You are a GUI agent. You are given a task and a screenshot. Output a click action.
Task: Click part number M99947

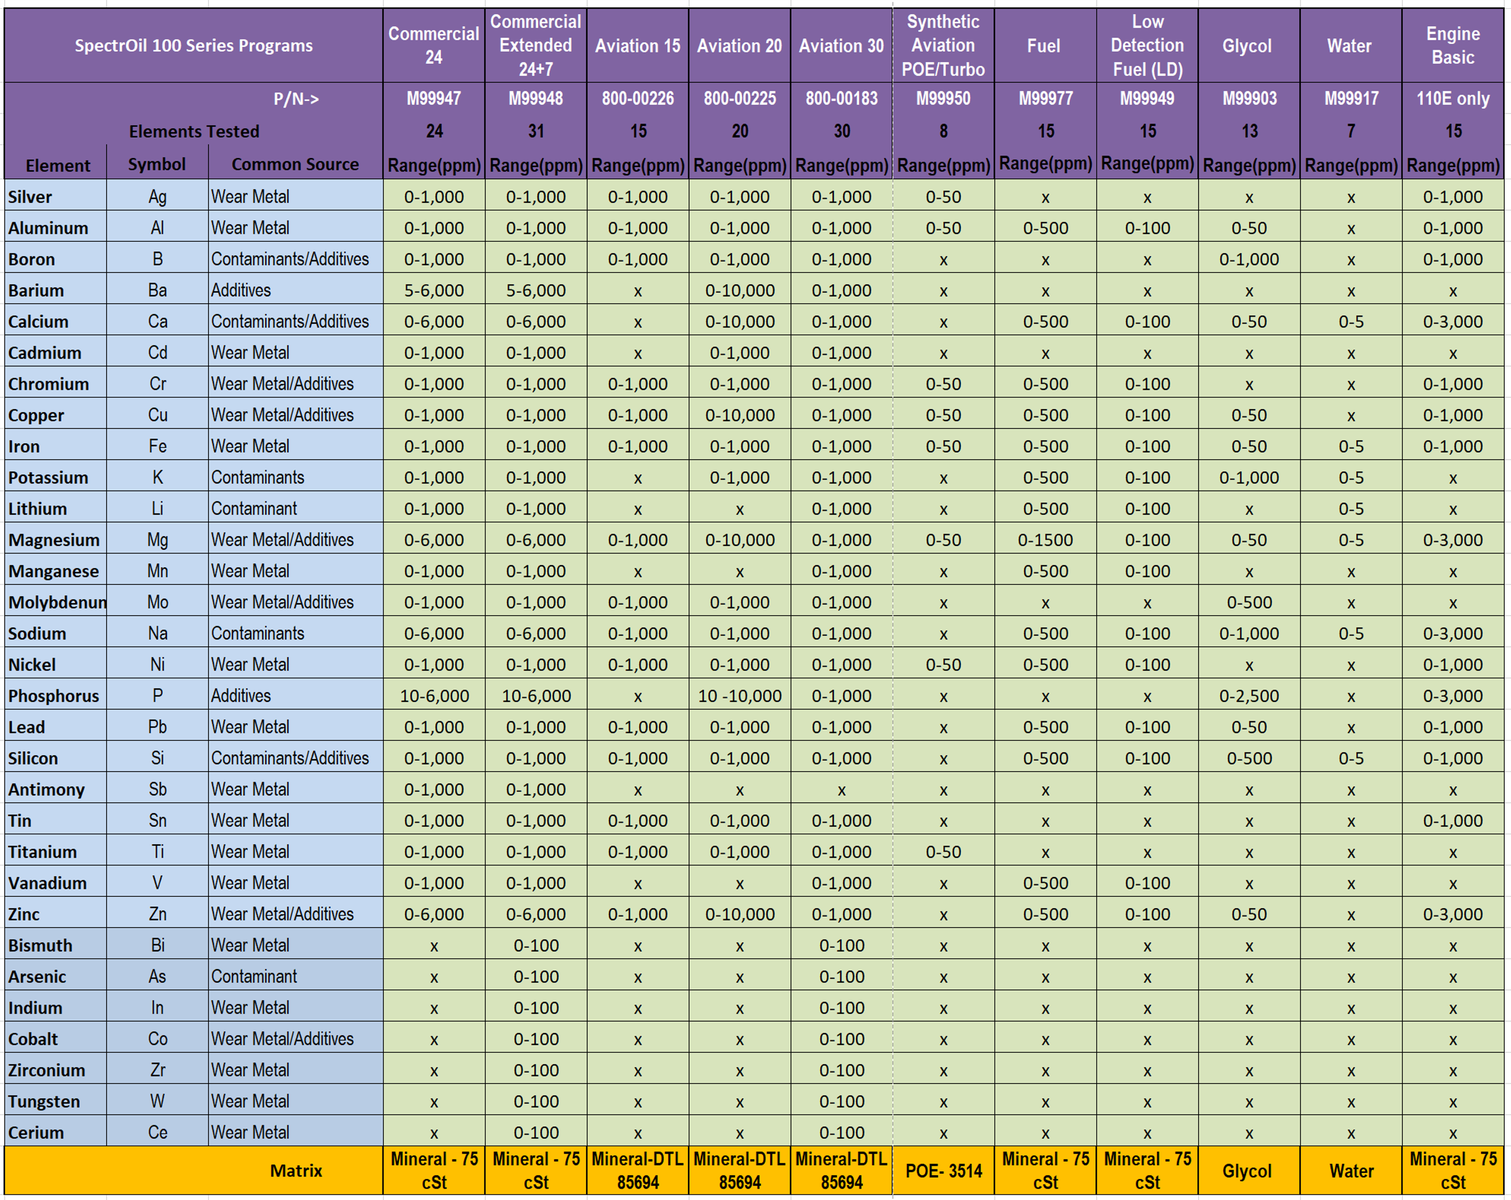[433, 98]
